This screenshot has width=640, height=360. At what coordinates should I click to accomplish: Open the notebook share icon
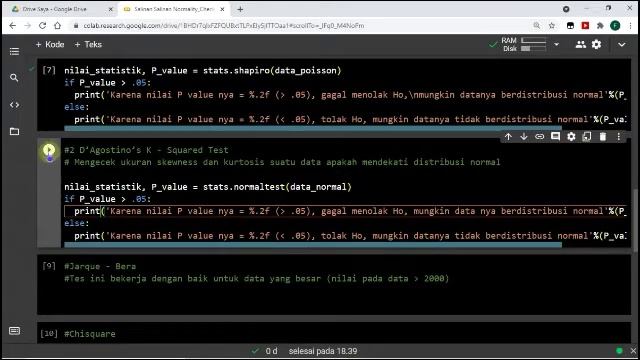[x=580, y=44]
